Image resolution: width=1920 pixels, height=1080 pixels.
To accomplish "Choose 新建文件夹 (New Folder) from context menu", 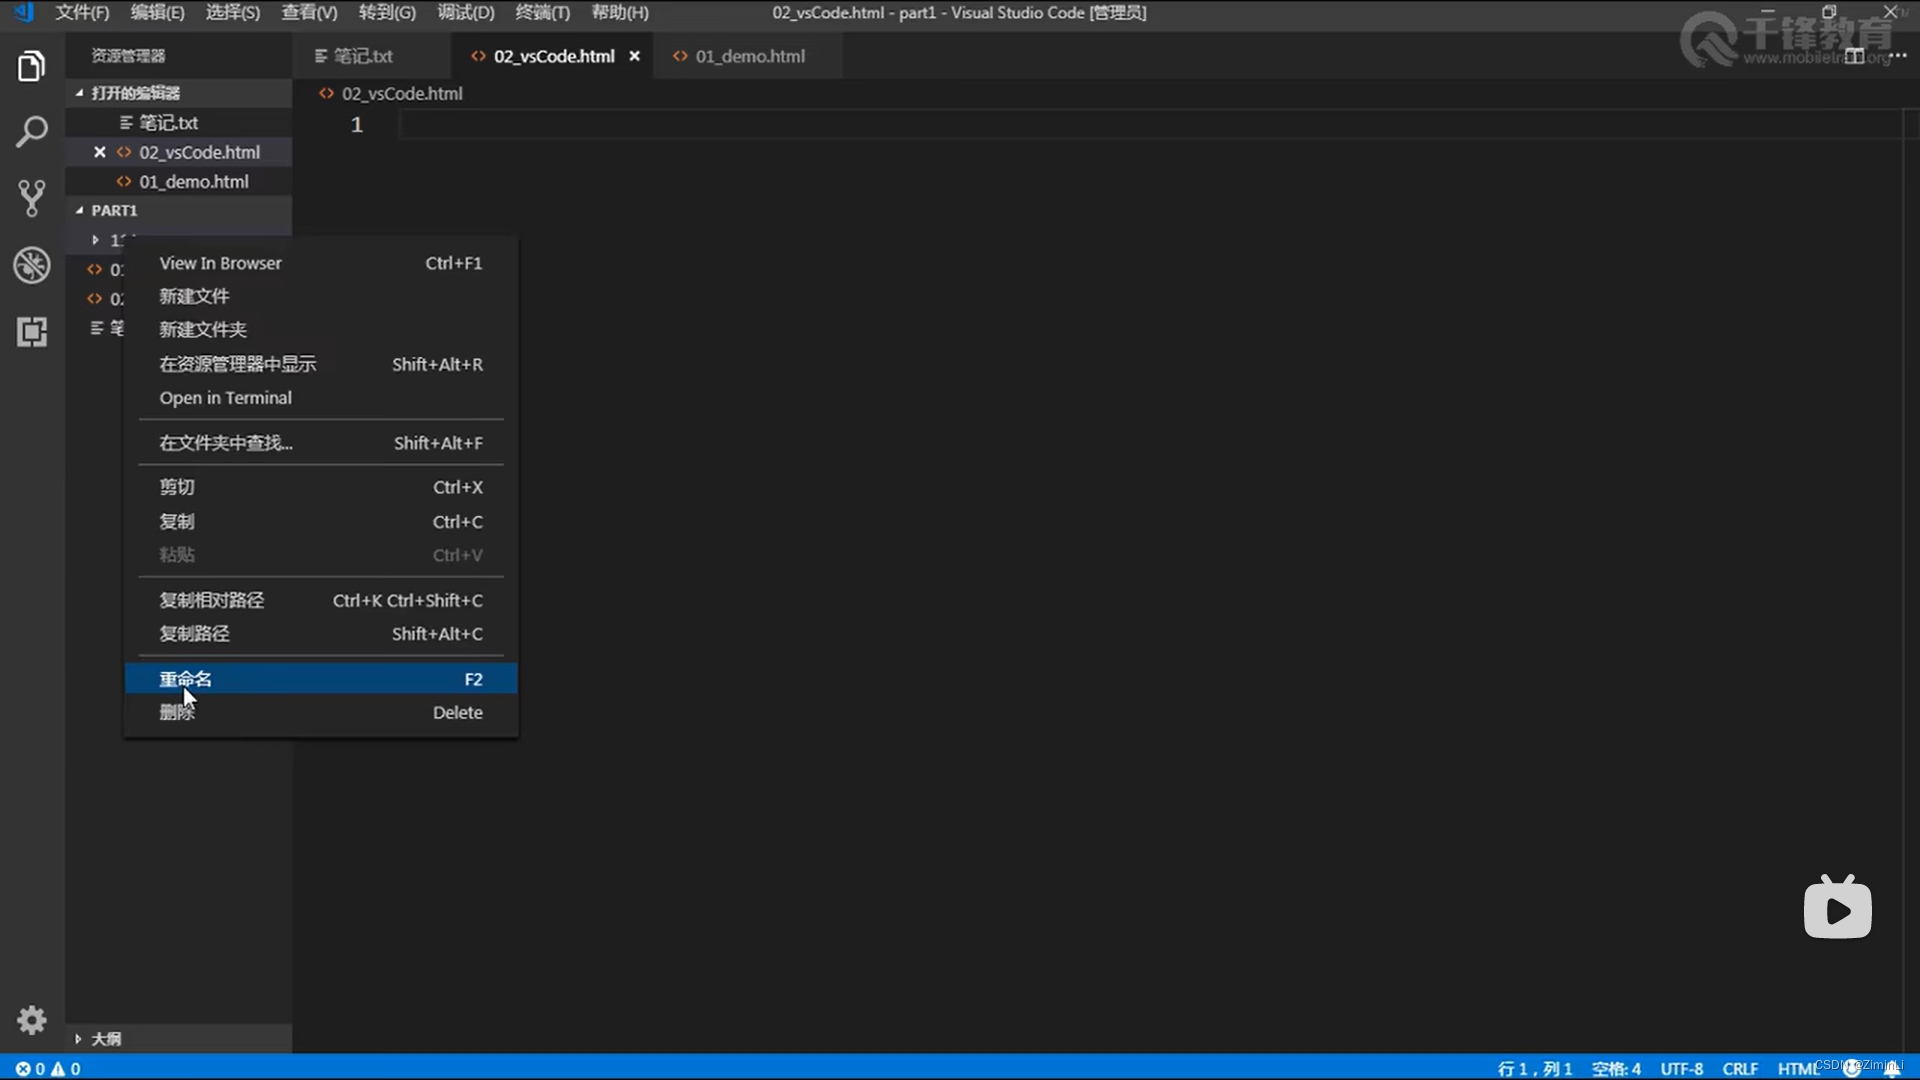I will (x=321, y=329).
